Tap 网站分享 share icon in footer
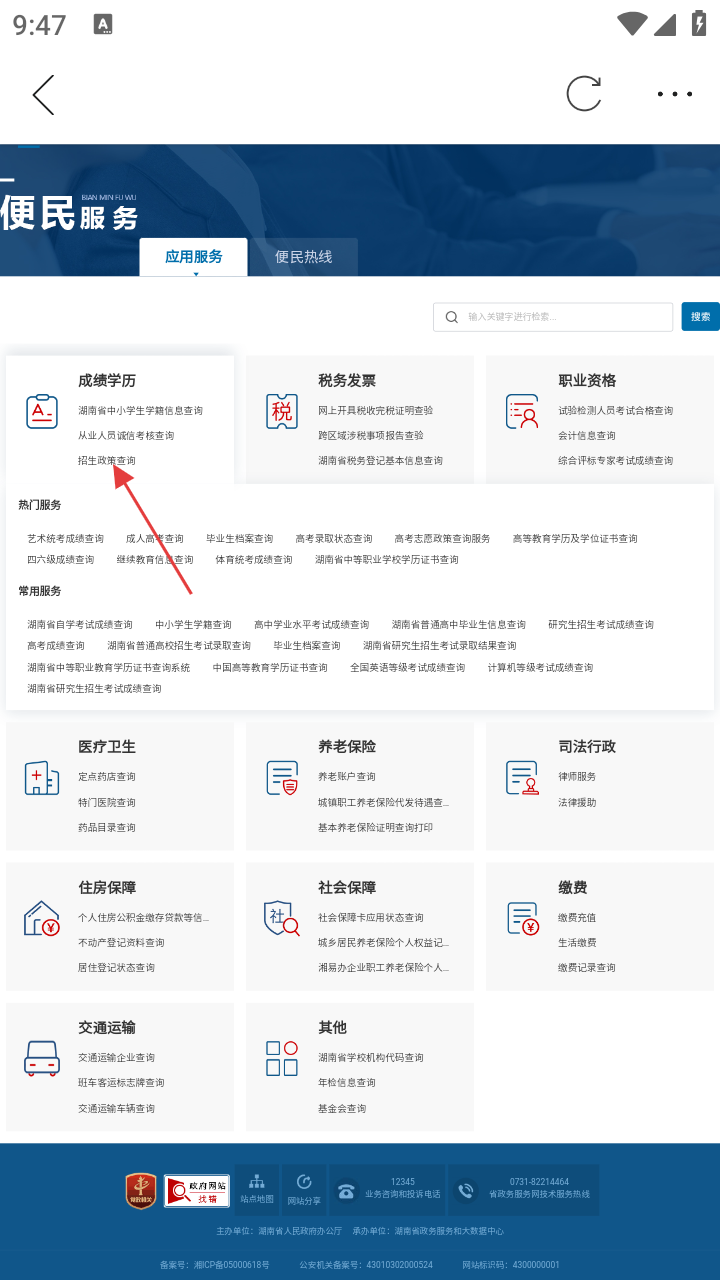The height and width of the screenshot is (1280, 720). coord(304,1189)
